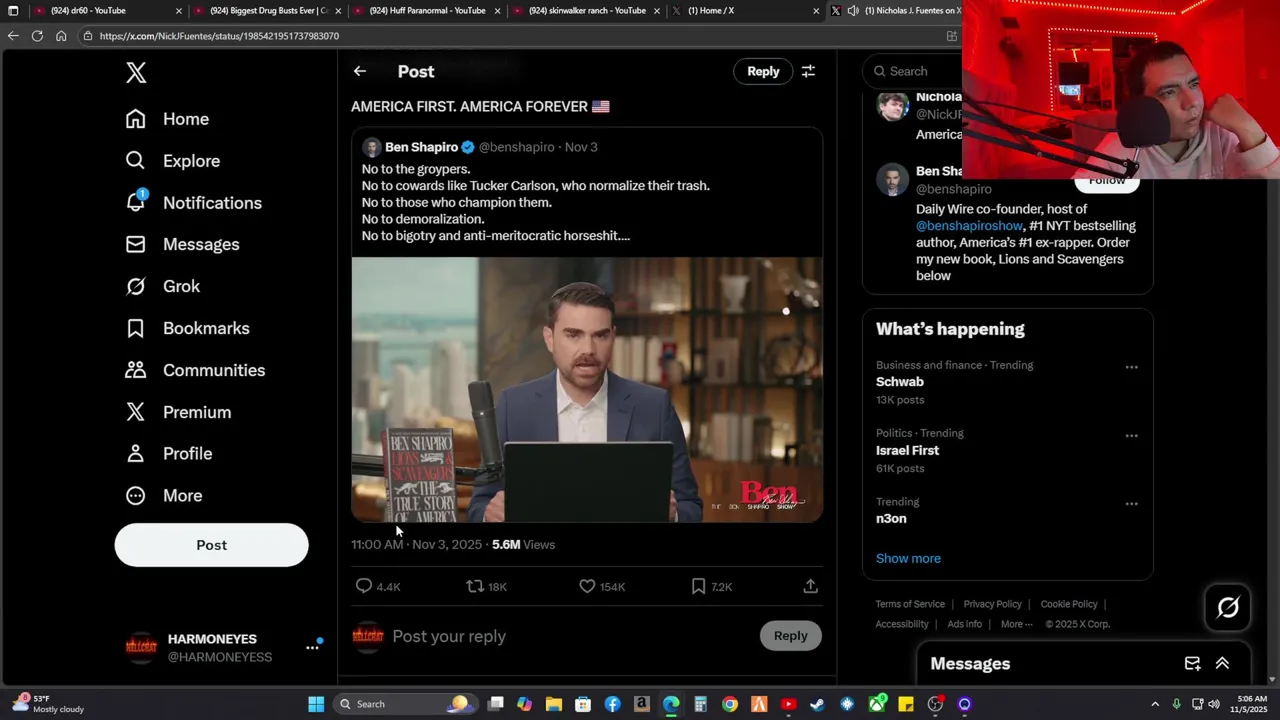Image resolution: width=1280 pixels, height=720 pixels.
Task: Click Show more under trends
Action: pos(908,558)
